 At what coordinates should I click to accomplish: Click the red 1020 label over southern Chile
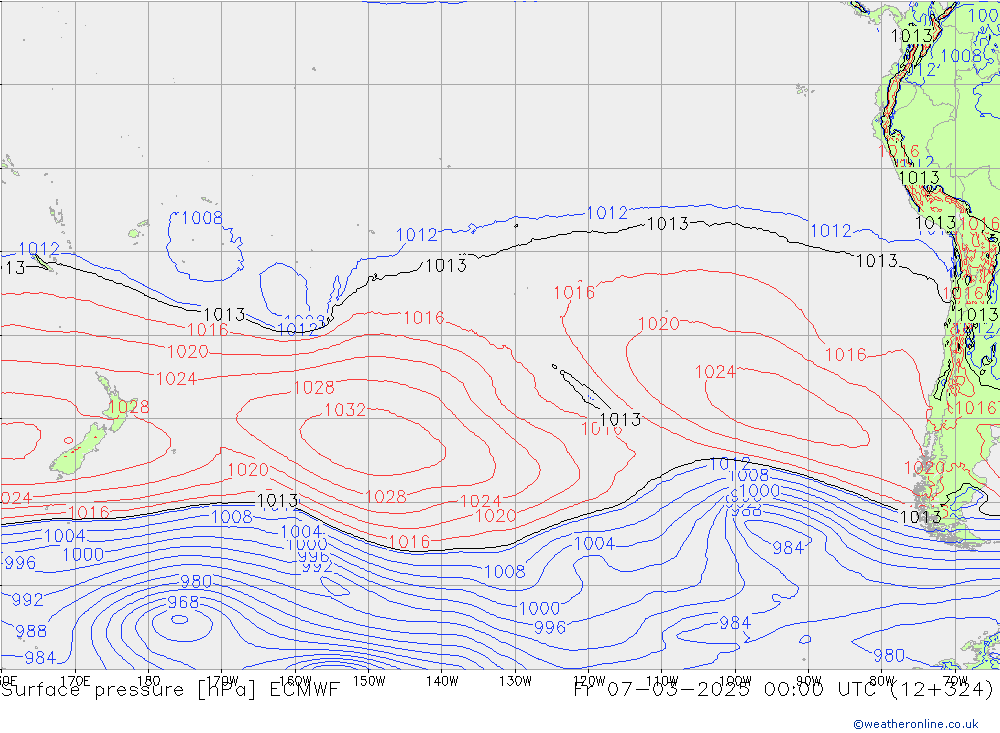[923, 468]
